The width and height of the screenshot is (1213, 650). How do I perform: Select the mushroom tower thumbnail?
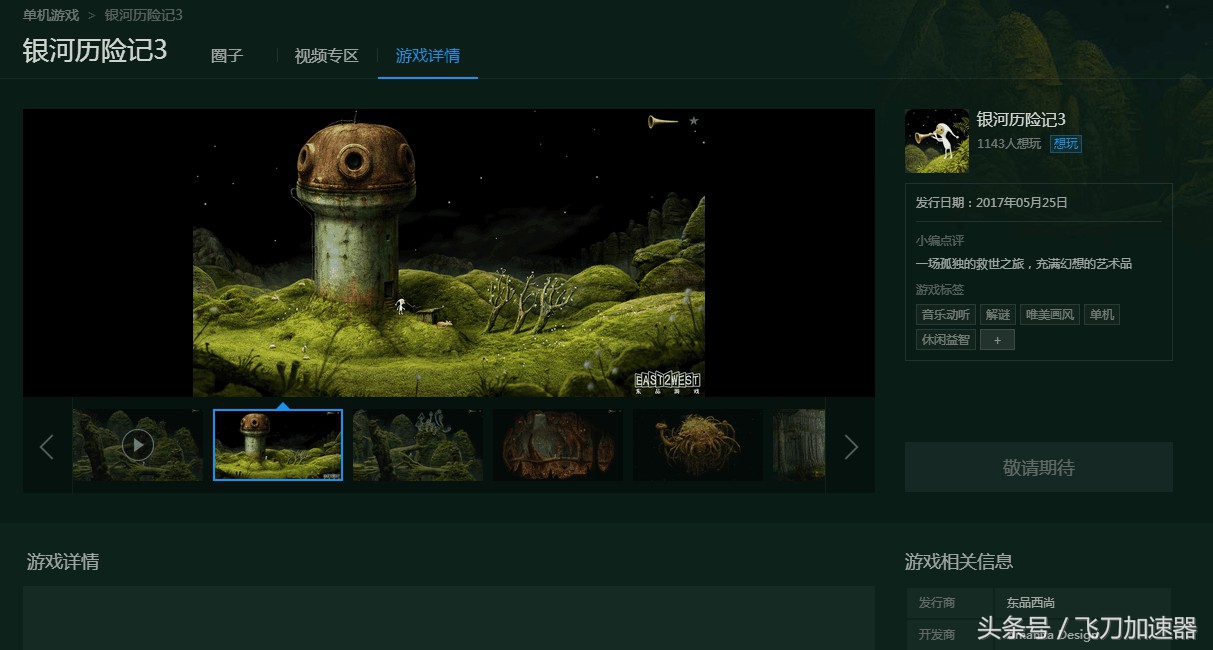[x=278, y=445]
